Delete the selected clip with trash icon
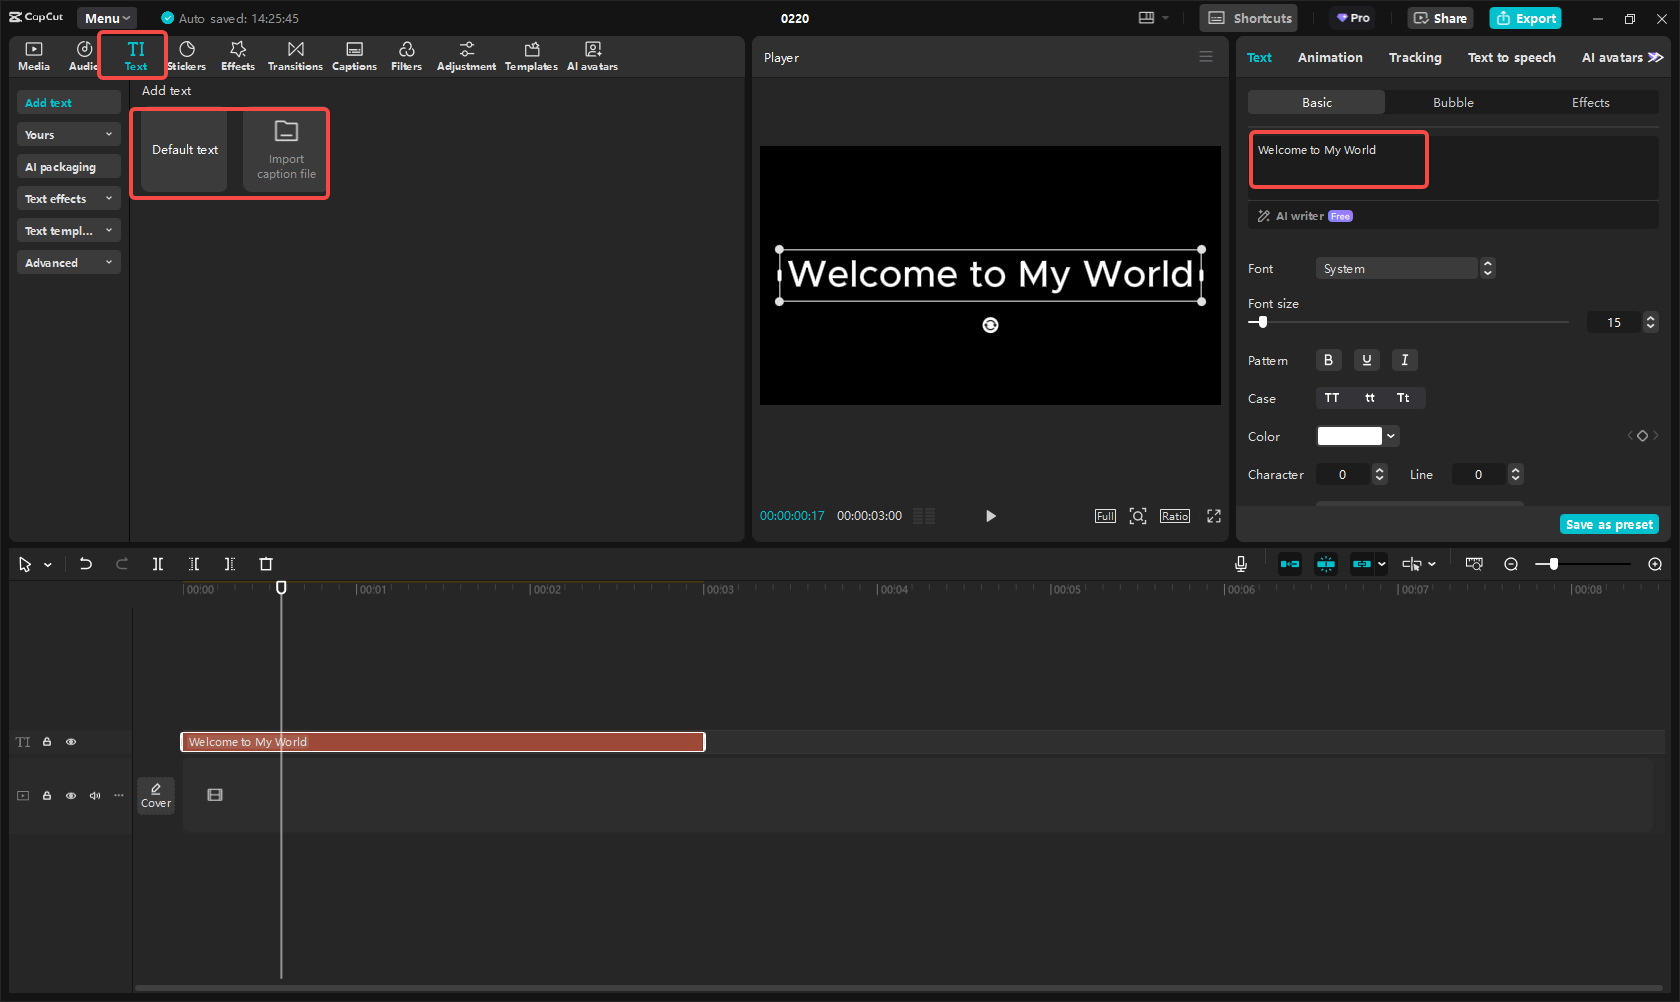 pyautogui.click(x=266, y=564)
